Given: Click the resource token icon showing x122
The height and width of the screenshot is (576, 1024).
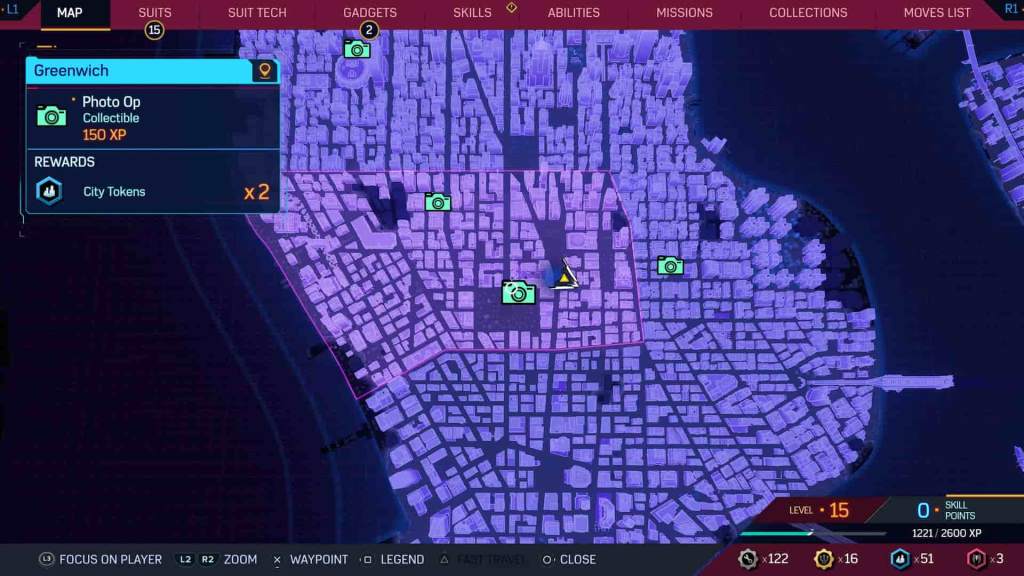Looking at the screenshot, I should click(748, 559).
